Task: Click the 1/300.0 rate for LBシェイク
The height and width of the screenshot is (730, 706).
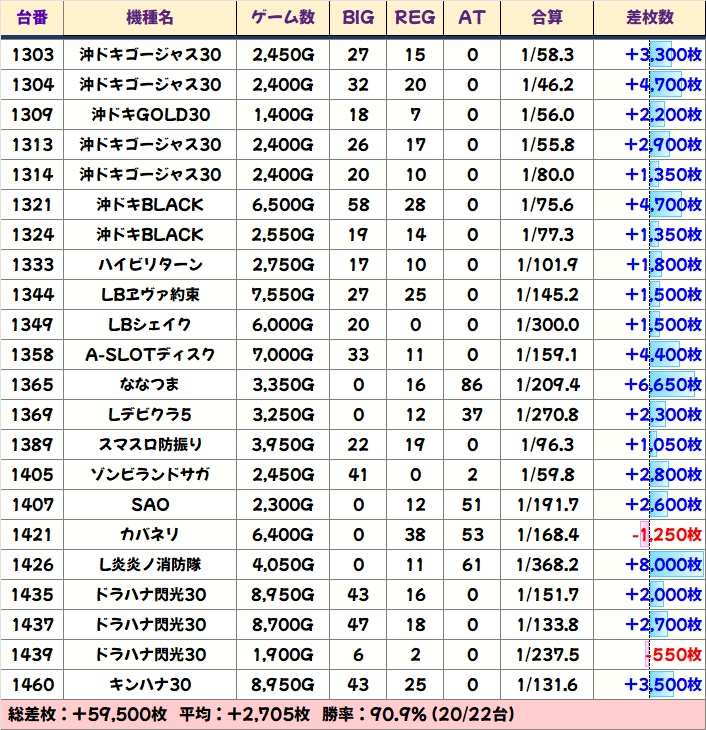Action: [546, 324]
